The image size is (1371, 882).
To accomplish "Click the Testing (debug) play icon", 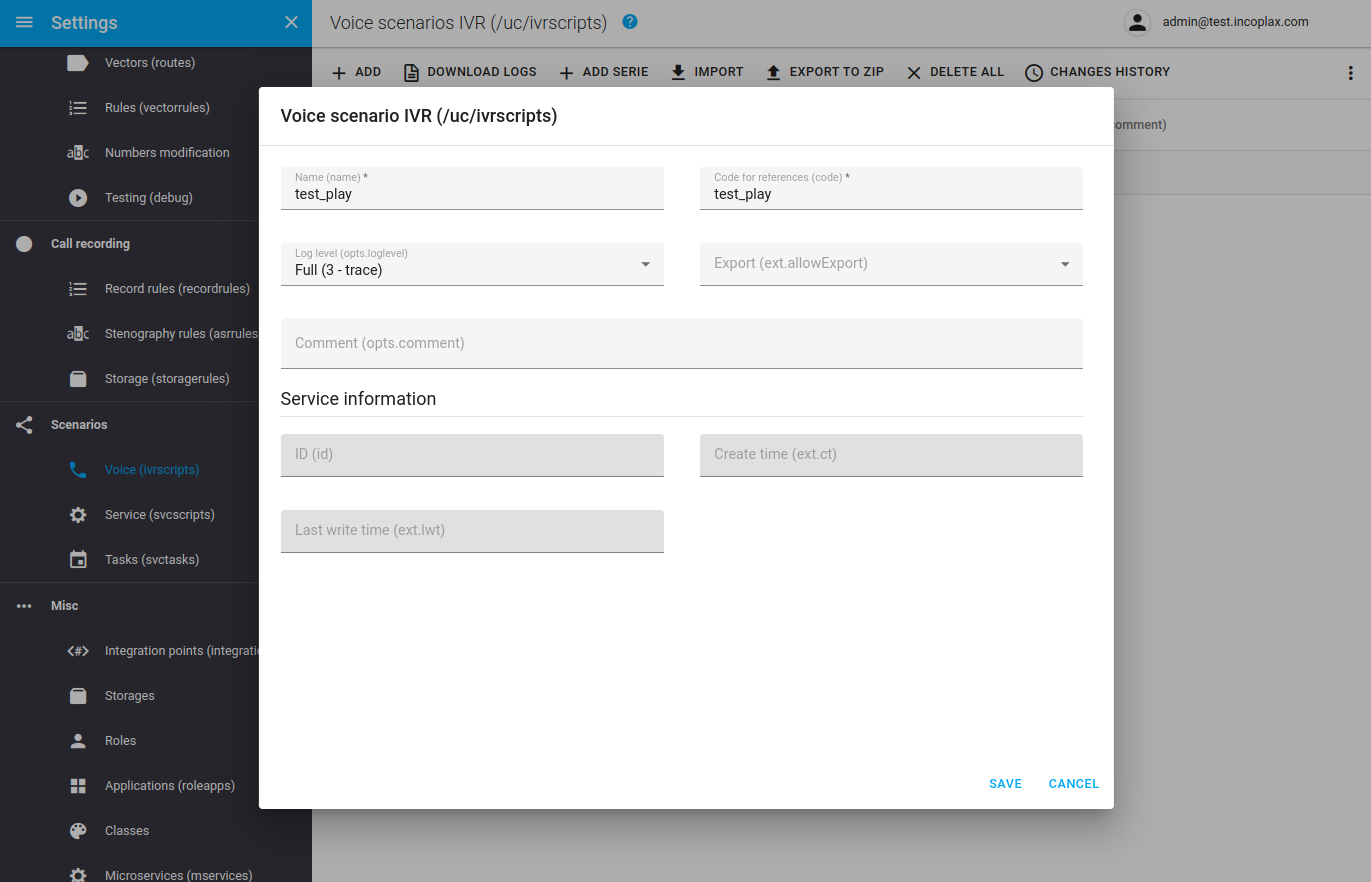I will click(78, 198).
